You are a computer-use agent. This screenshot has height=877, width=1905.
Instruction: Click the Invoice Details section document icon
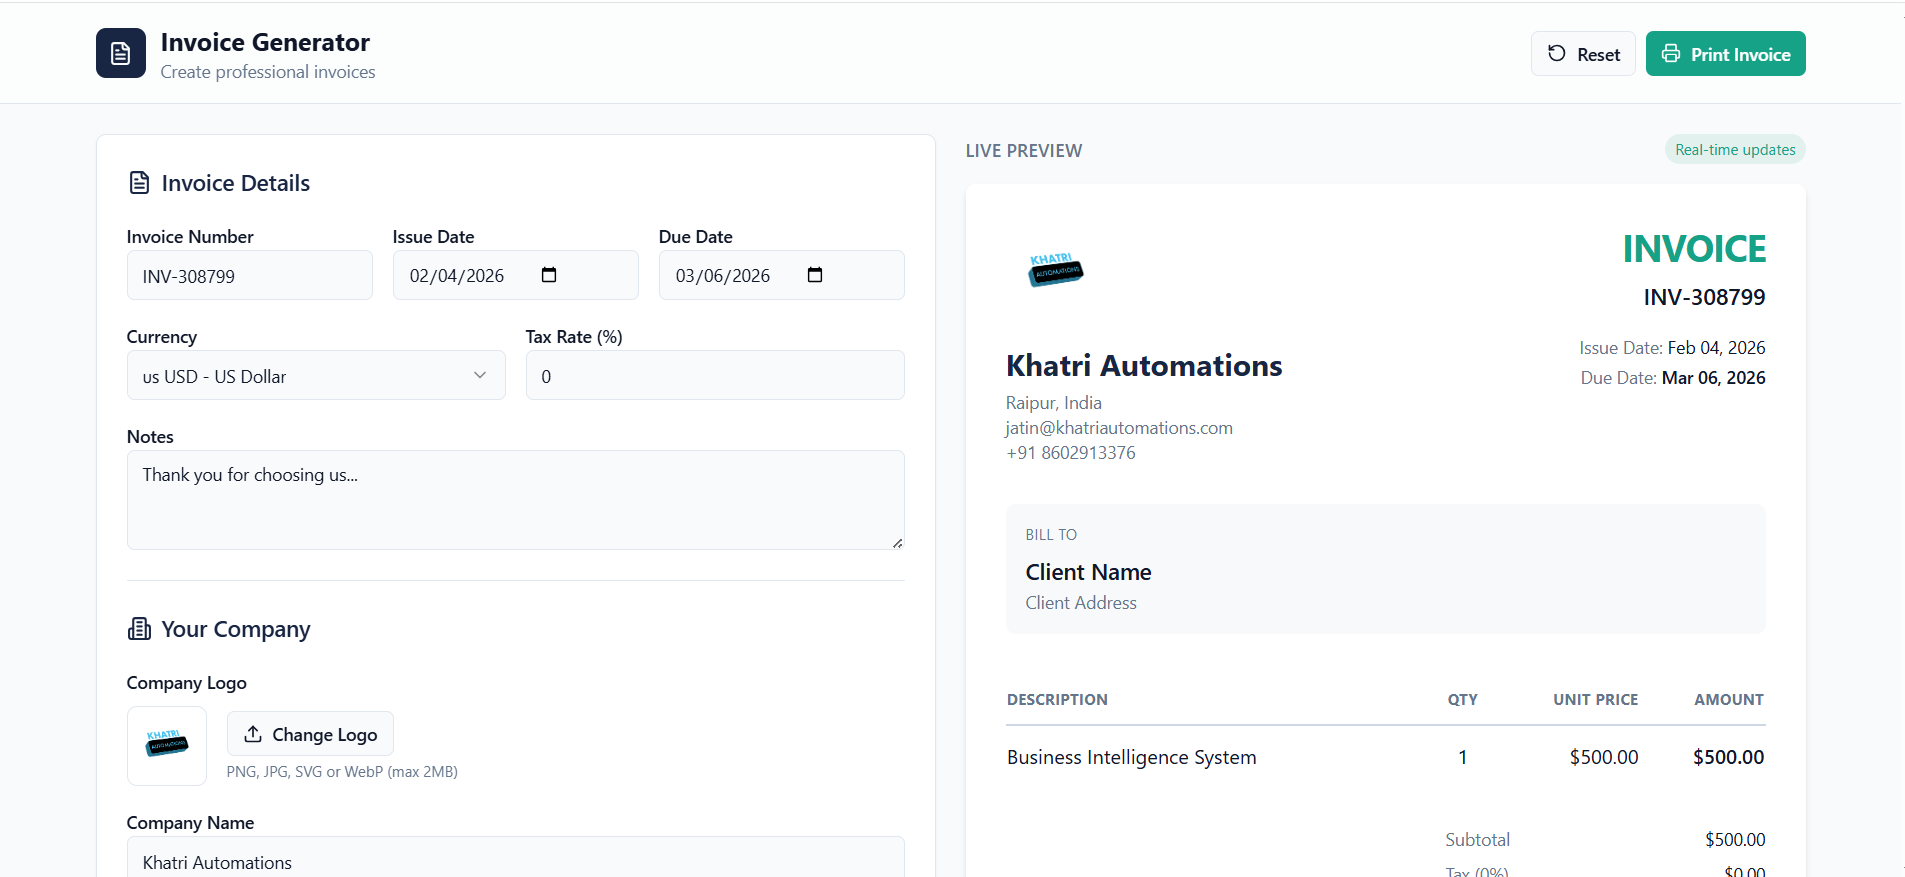pos(140,183)
